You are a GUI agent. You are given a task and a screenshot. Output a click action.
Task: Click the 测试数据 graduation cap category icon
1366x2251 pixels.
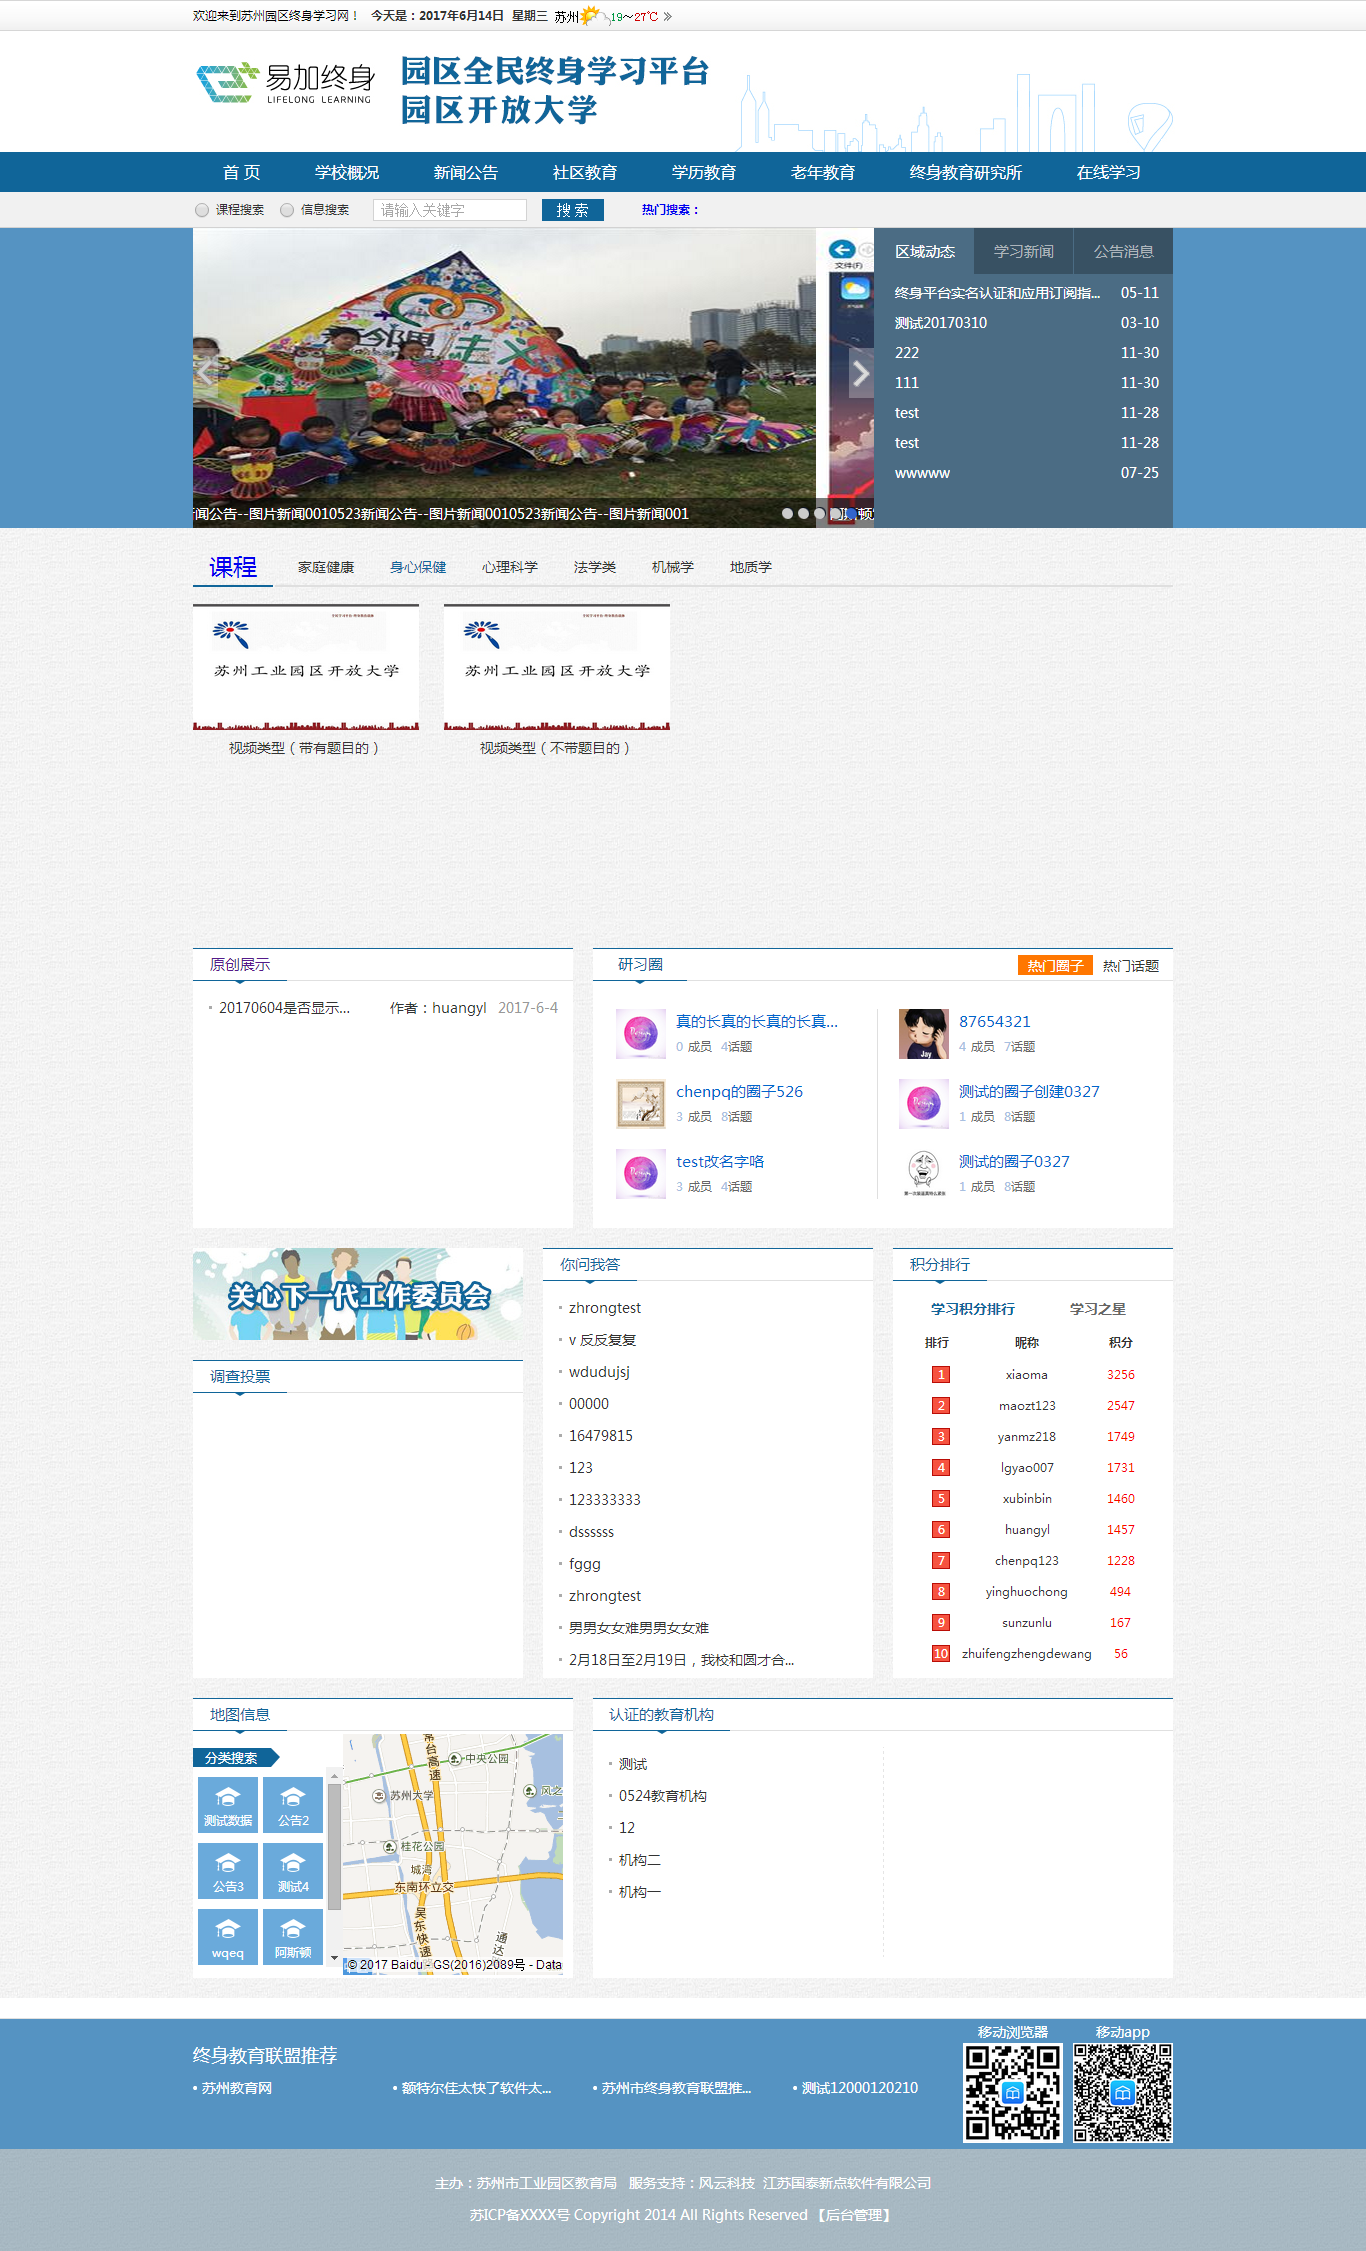pyautogui.click(x=228, y=1804)
